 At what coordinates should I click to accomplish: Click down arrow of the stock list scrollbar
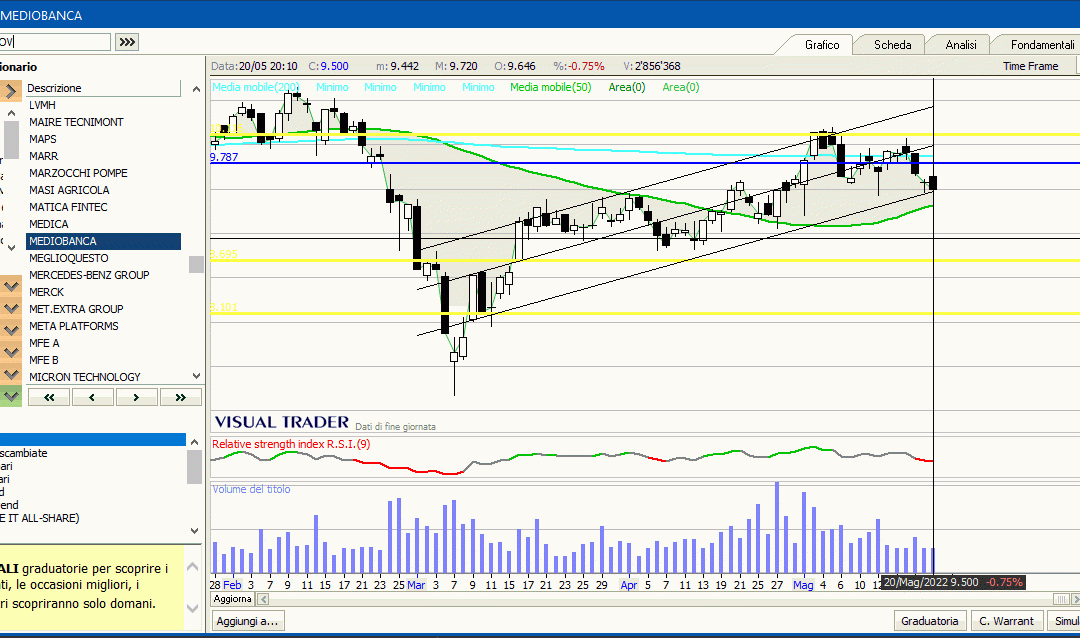(196, 376)
